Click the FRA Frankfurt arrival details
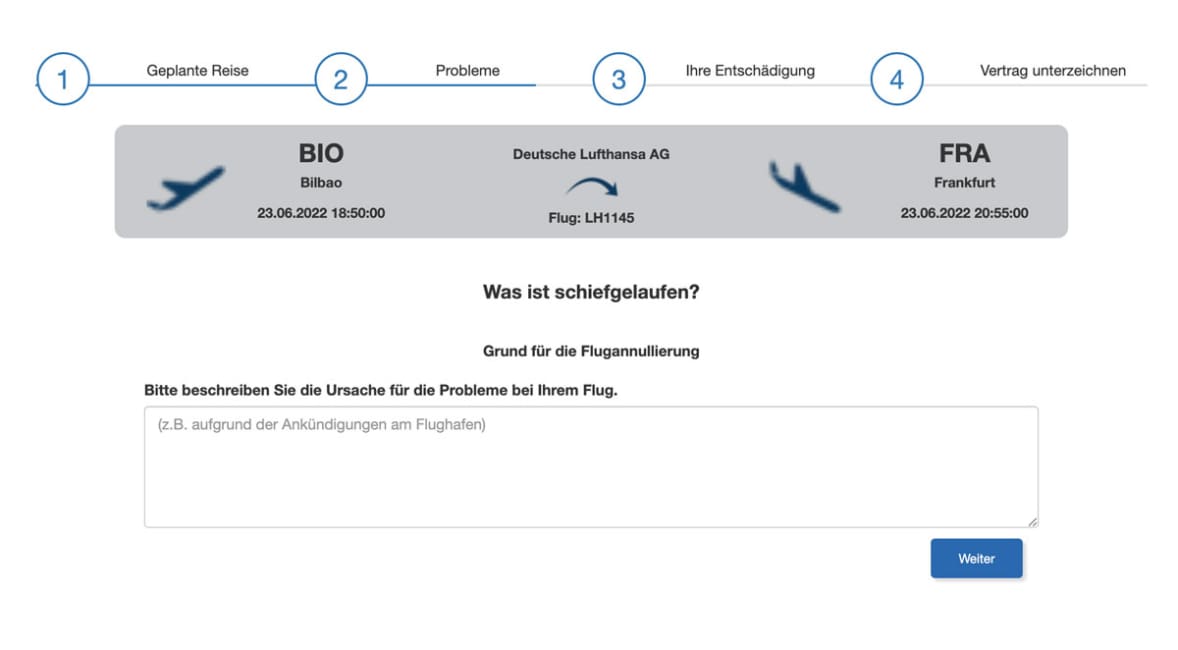 click(x=964, y=180)
